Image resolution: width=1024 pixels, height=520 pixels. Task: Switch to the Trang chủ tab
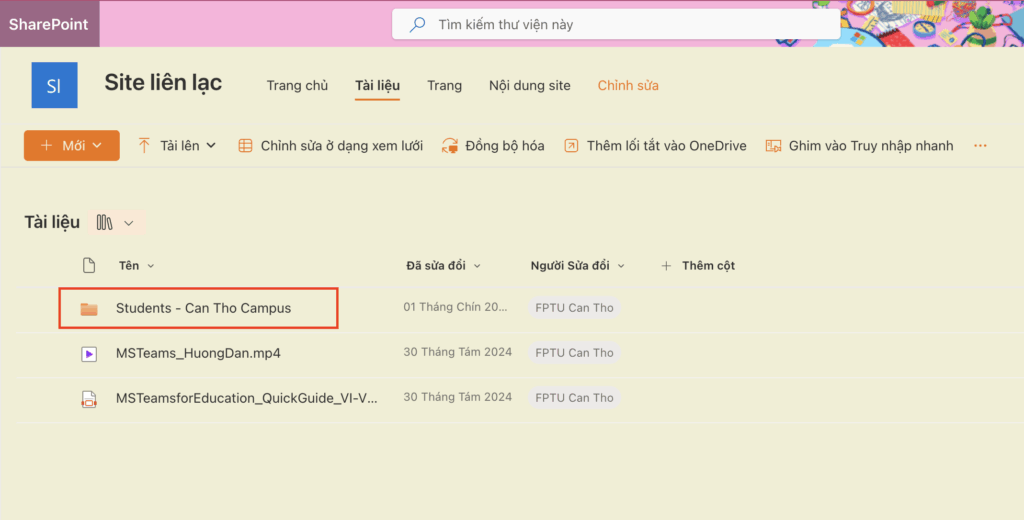click(297, 85)
